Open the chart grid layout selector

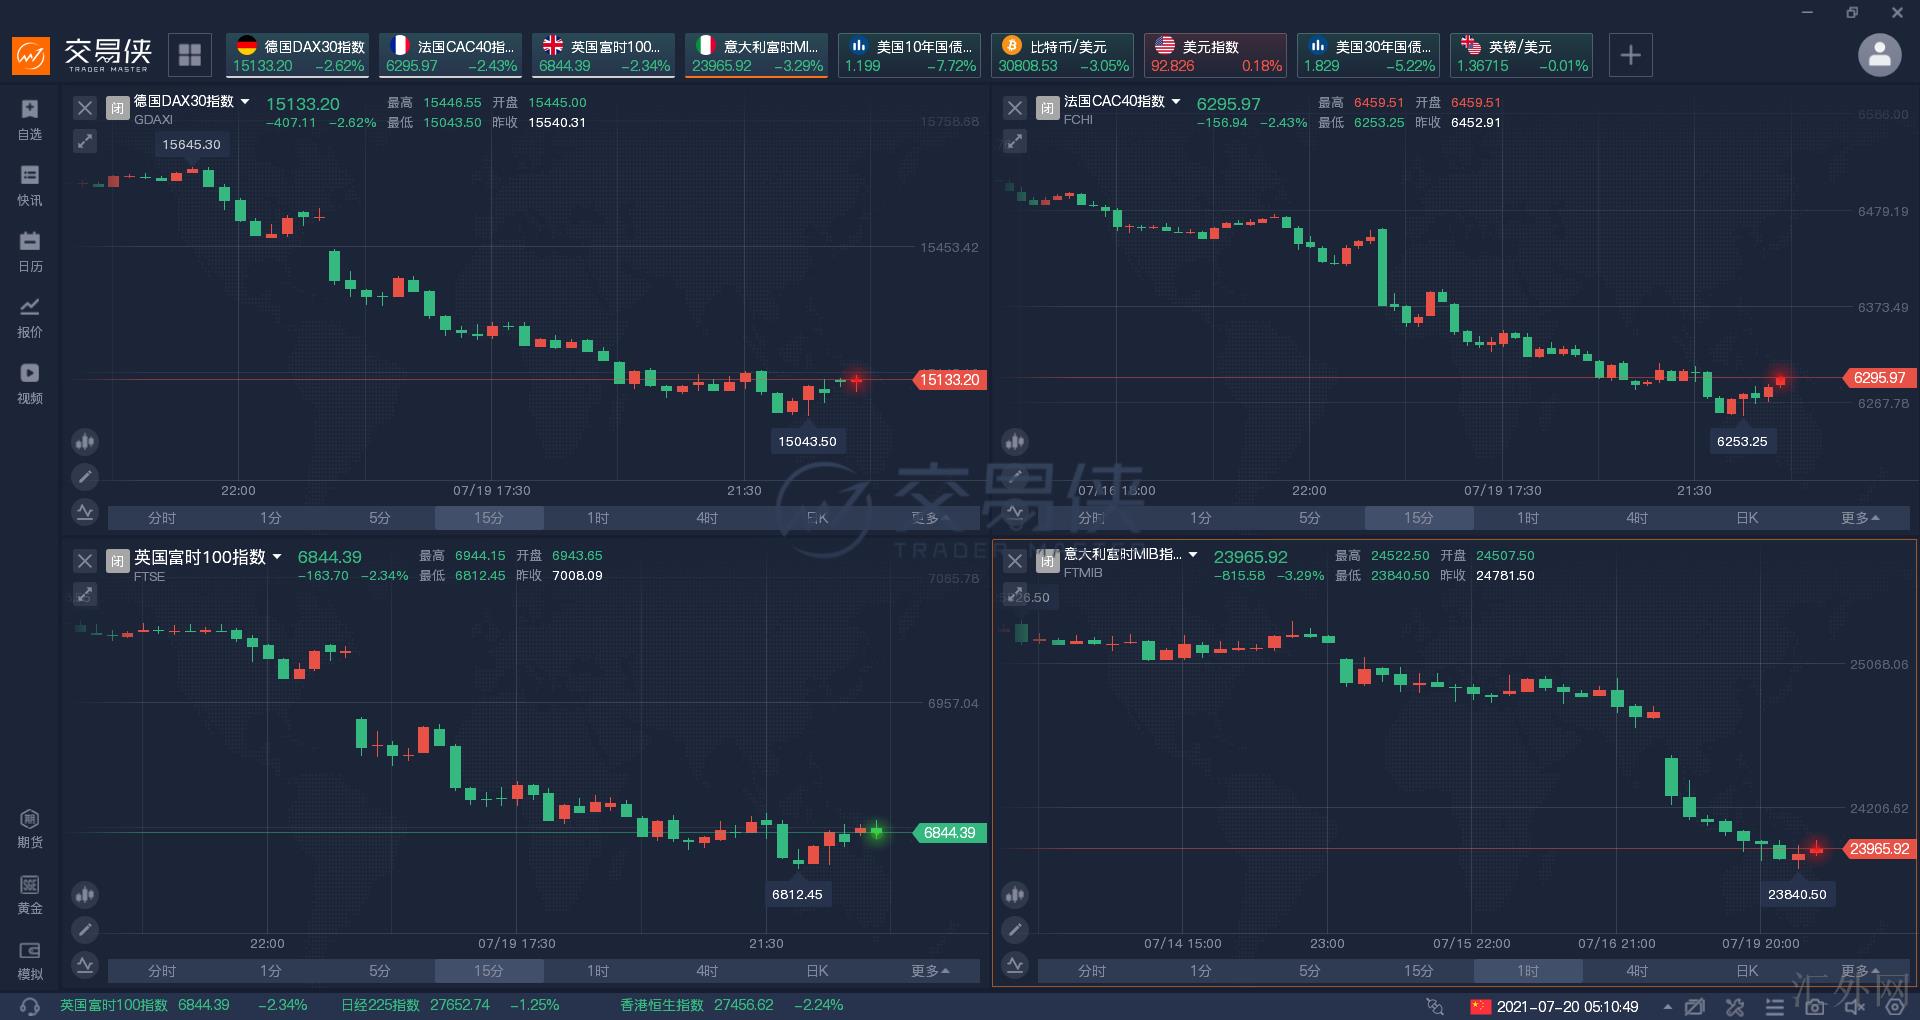pyautogui.click(x=190, y=55)
